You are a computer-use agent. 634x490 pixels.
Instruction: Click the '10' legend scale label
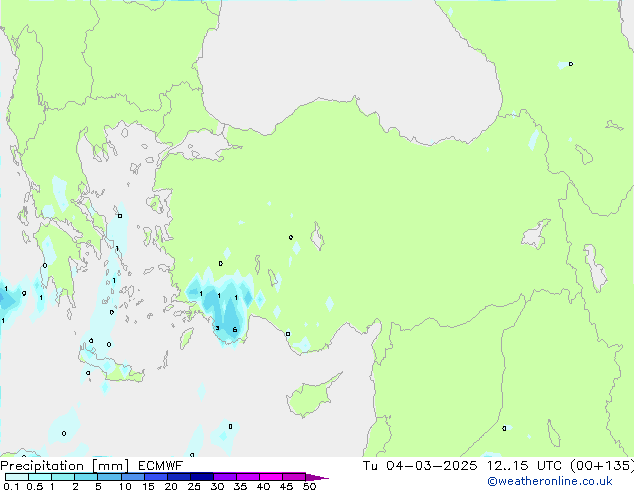coord(125,486)
